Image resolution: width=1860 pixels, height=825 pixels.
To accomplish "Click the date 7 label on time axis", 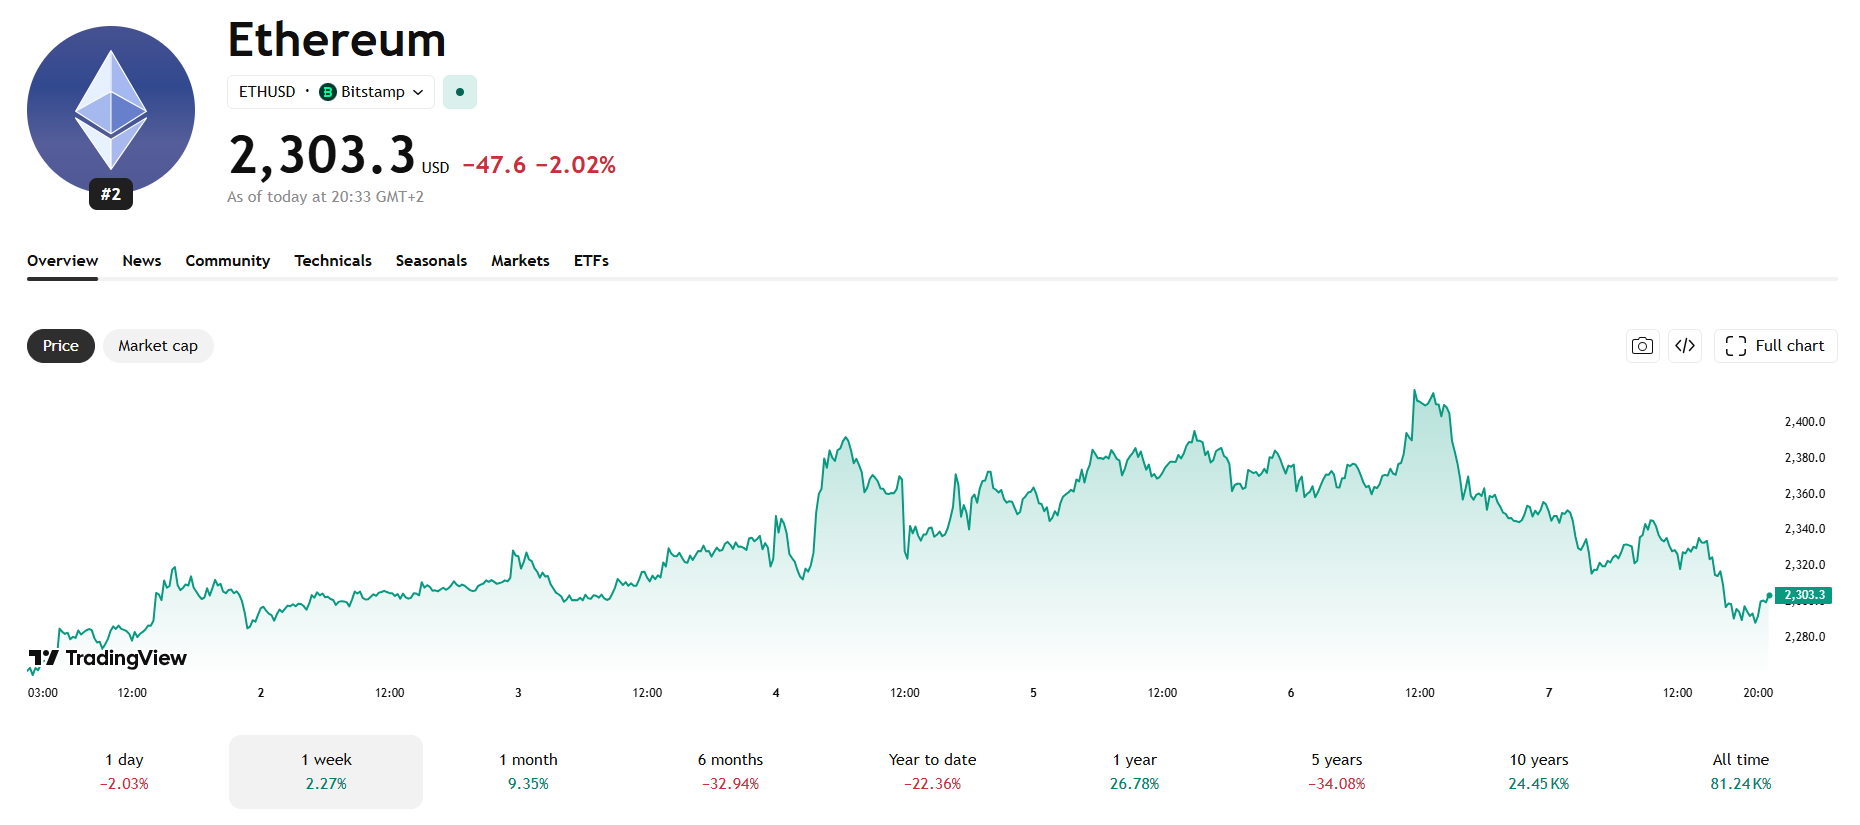I will [x=1549, y=693].
